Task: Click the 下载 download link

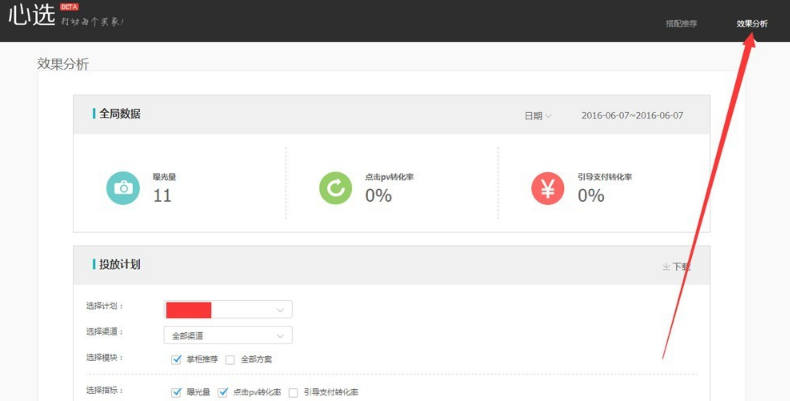Action: click(676, 266)
